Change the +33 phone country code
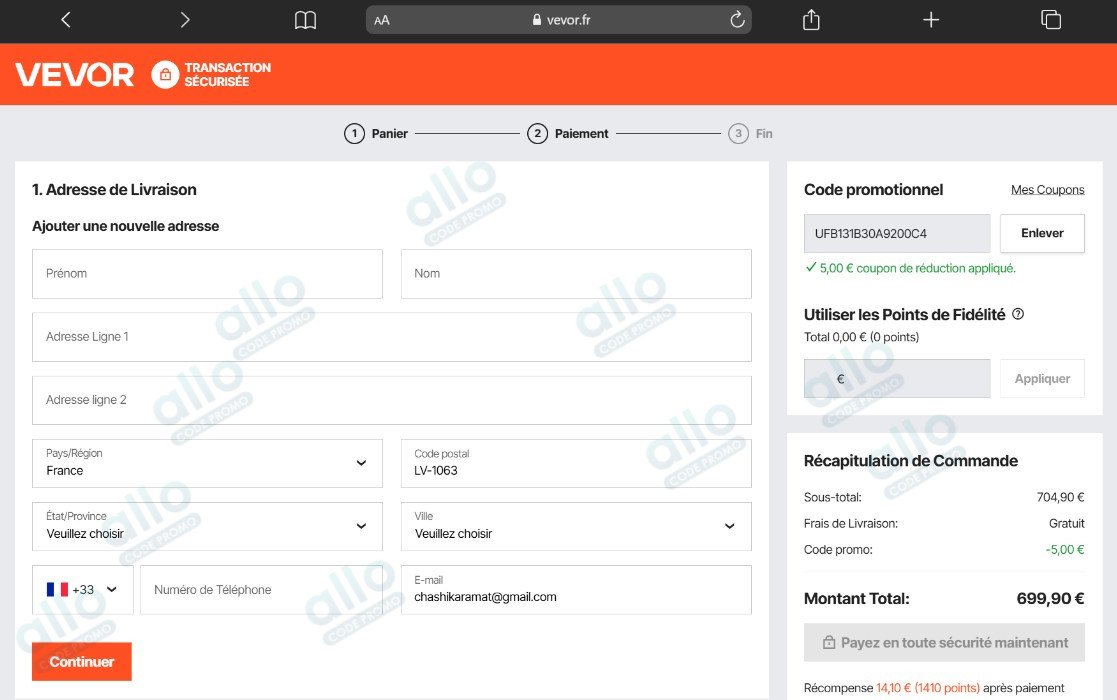The height and width of the screenshot is (700, 1117). pyautogui.click(x=83, y=590)
